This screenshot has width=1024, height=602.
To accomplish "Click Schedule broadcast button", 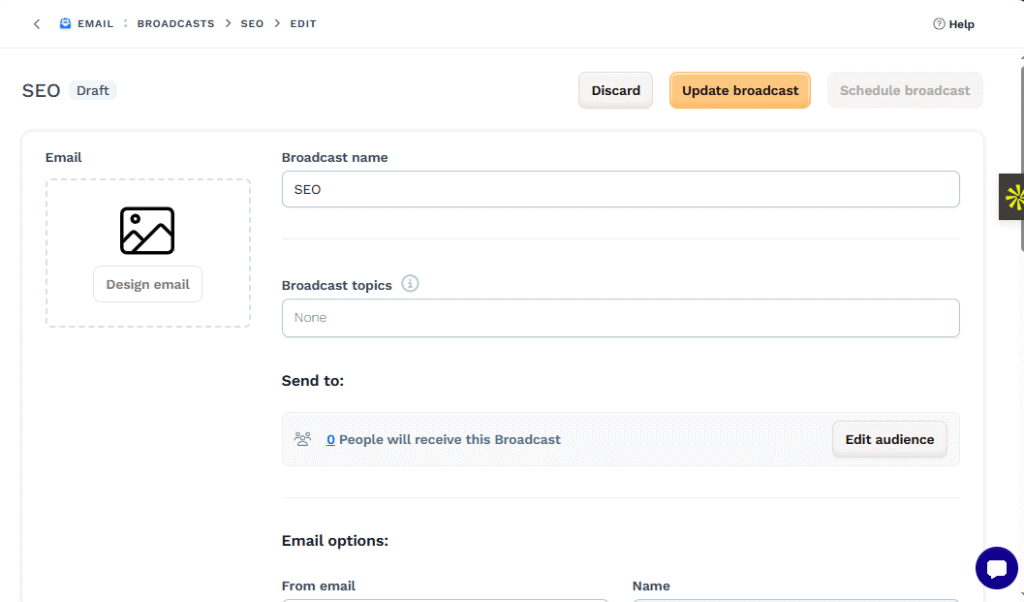I will tap(904, 90).
